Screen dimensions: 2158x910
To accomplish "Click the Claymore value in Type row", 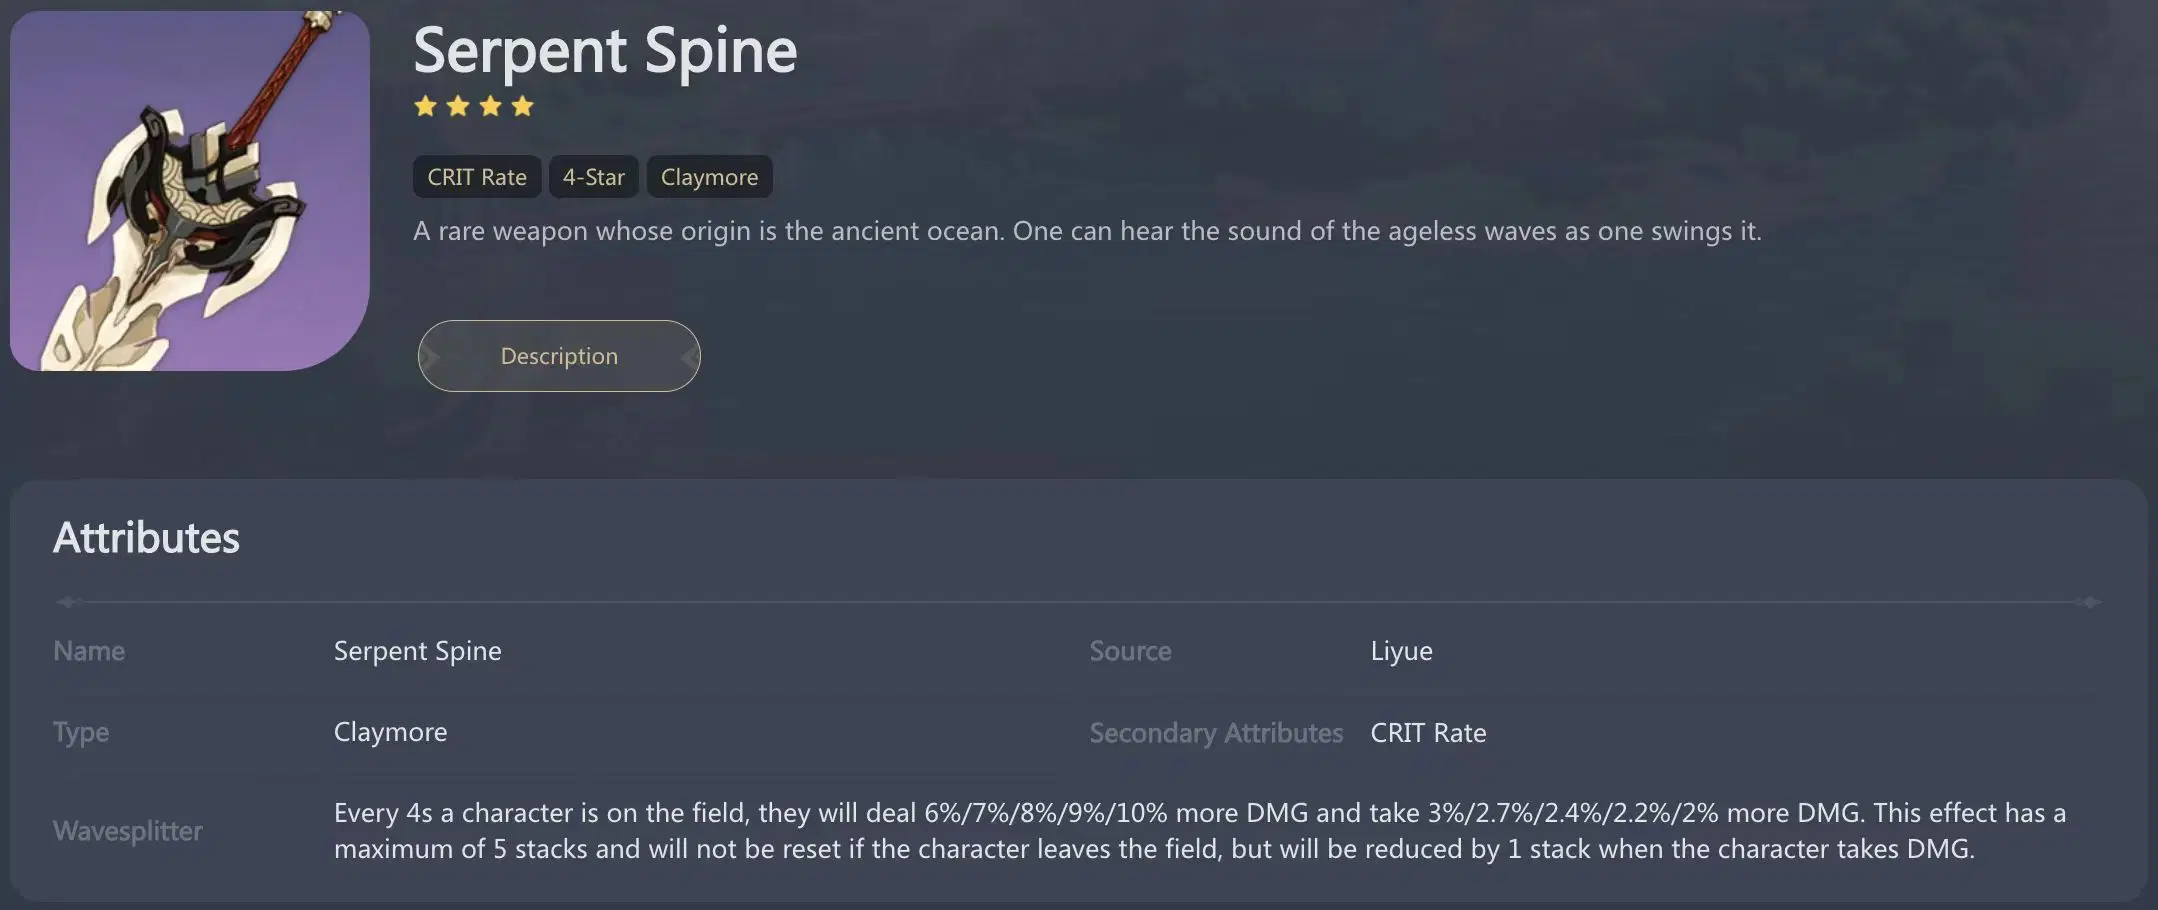I will coord(390,732).
